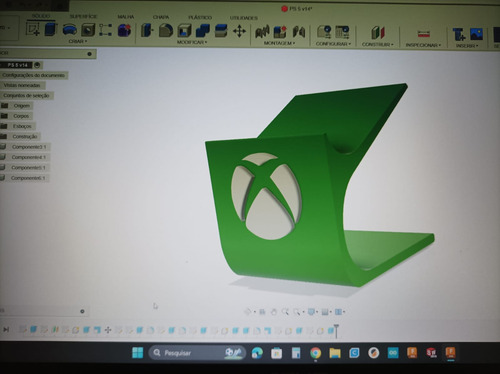The image size is (500, 374).
Task: Open the Montagem dropdown menu
Action: coord(279,43)
